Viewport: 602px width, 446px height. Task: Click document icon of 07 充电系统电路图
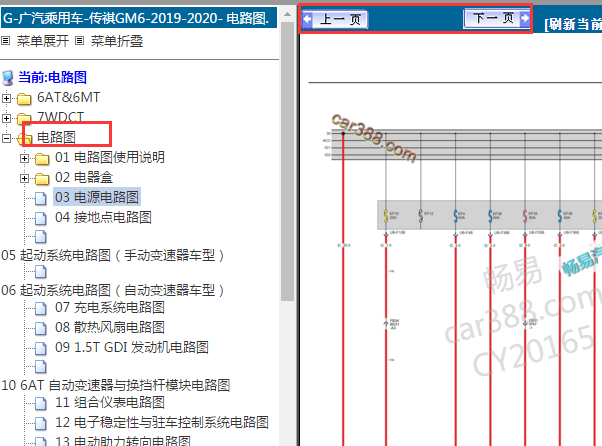point(41,308)
